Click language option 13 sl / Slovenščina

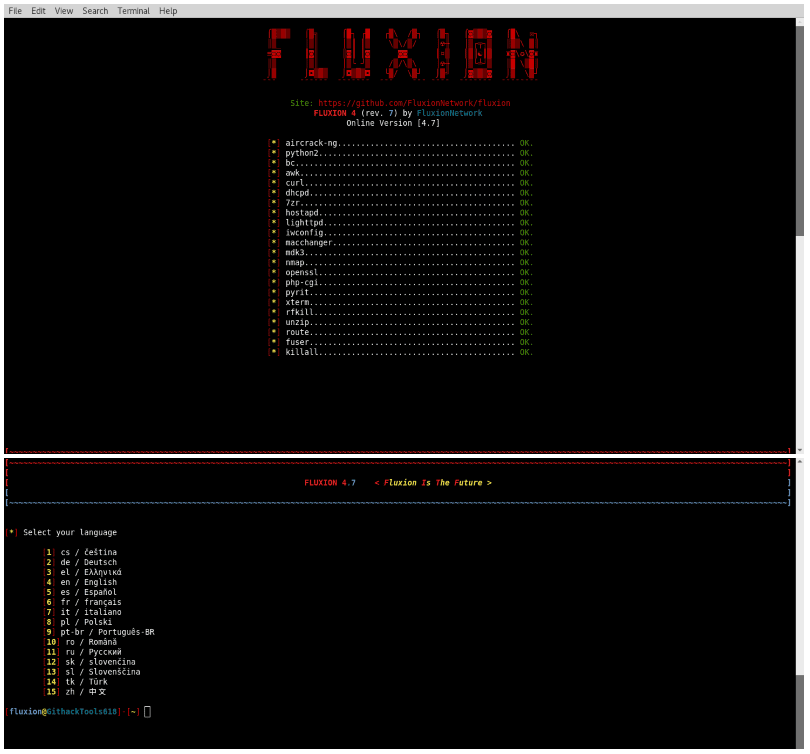pyautogui.click(x=92, y=672)
